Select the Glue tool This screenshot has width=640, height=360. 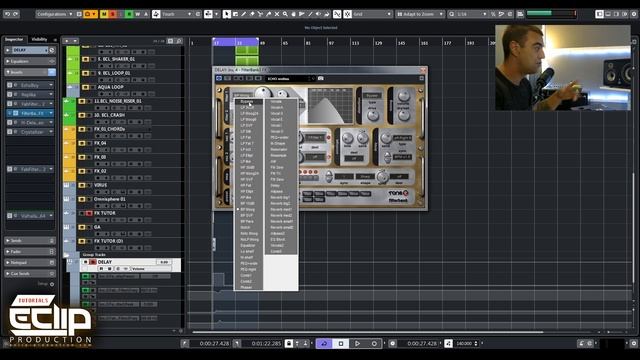[x=269, y=14]
